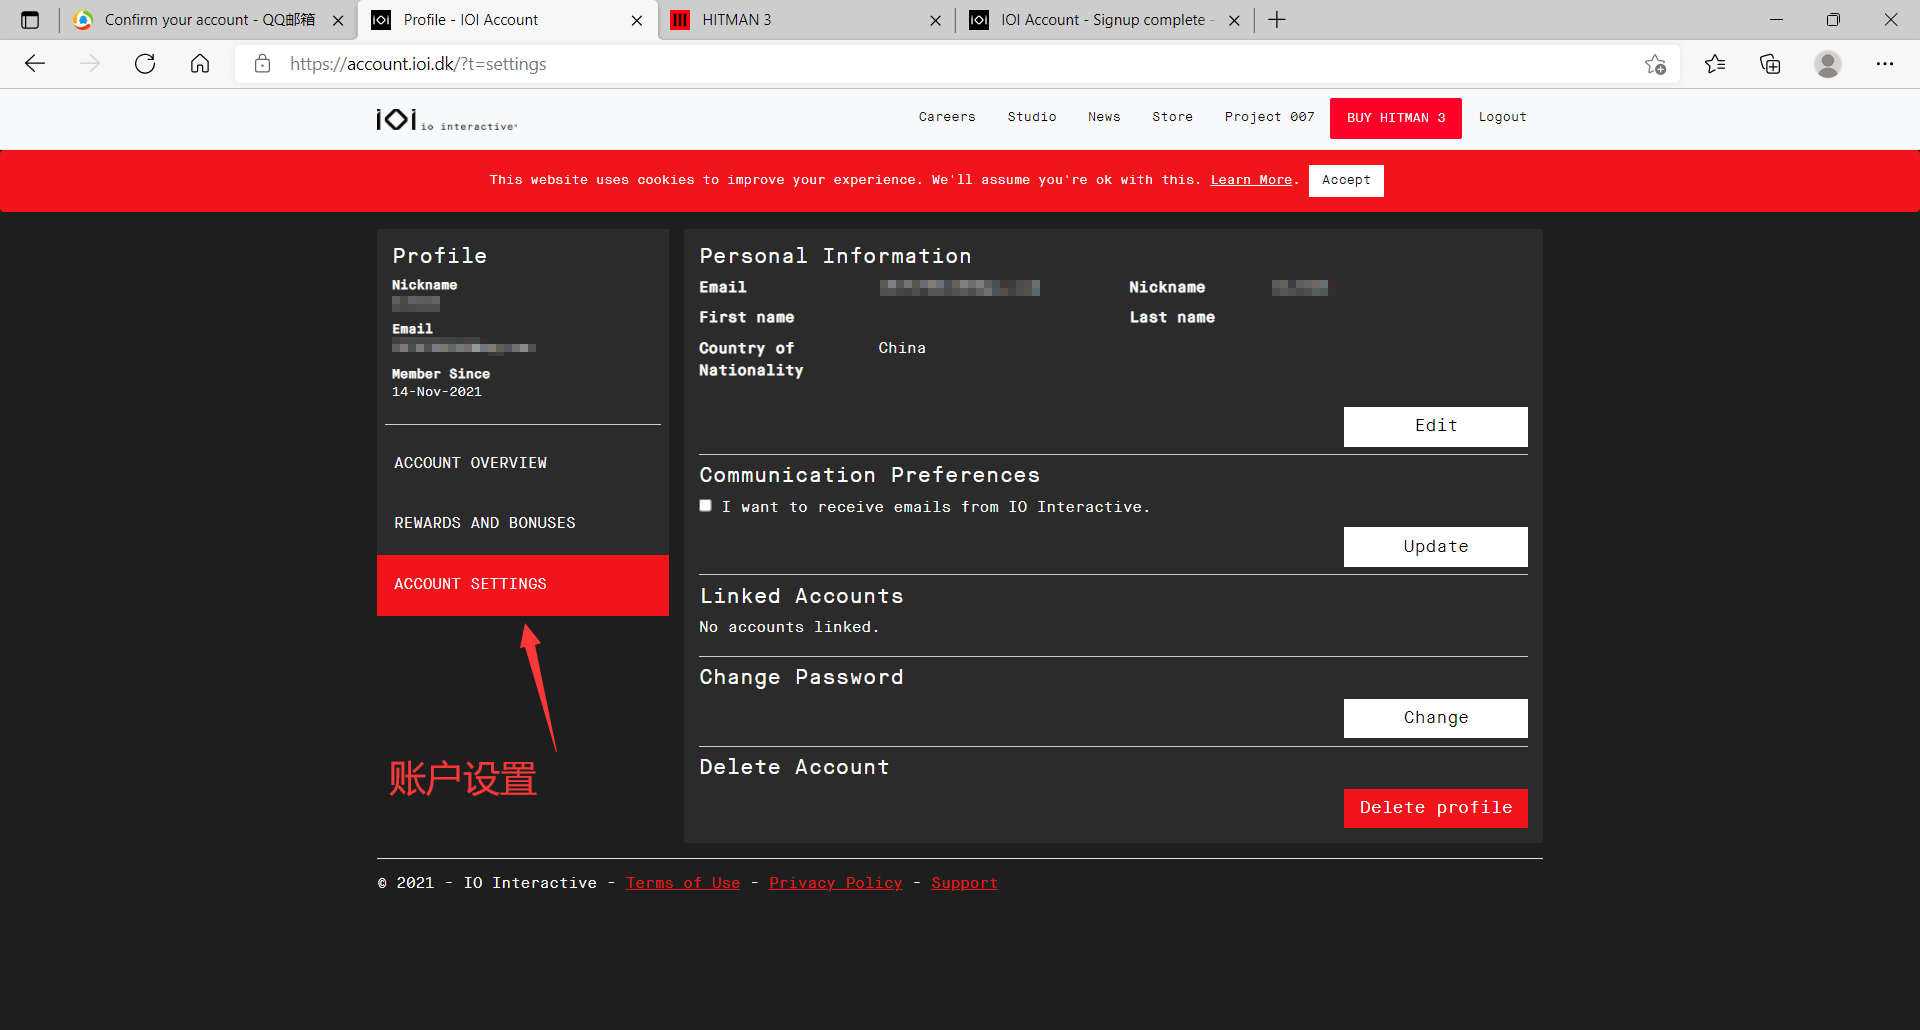Viewport: 1920px width, 1030px height.
Task: Accept the cookies notice
Action: [x=1346, y=180]
